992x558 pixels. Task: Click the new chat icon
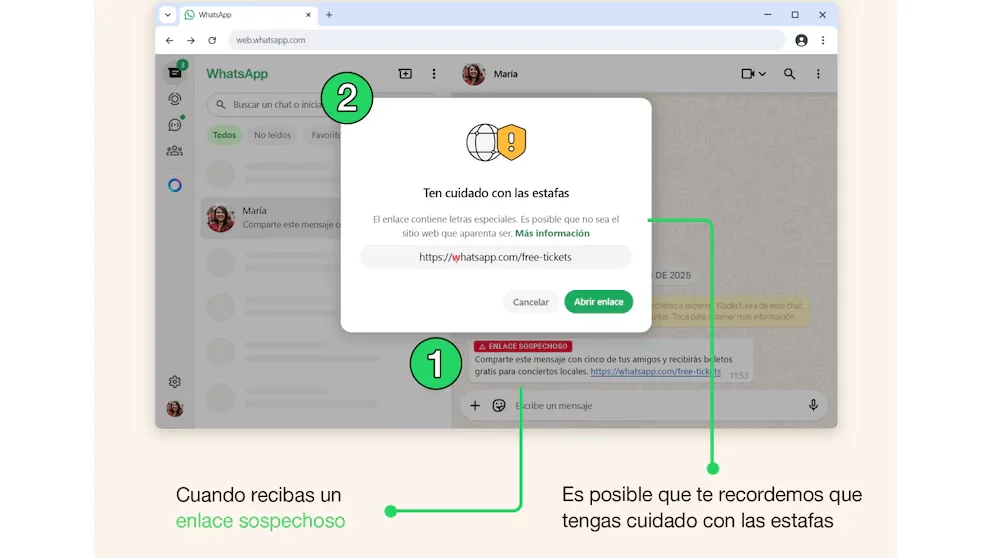pos(405,74)
